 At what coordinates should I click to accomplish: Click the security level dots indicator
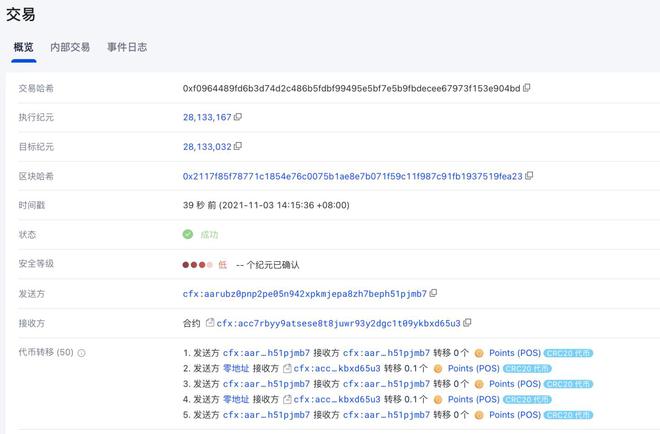point(197,265)
